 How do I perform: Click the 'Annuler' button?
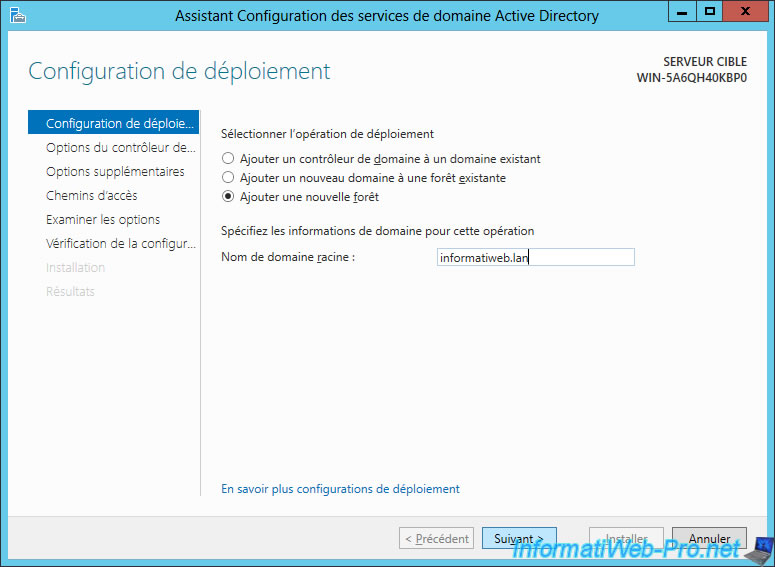(x=709, y=539)
